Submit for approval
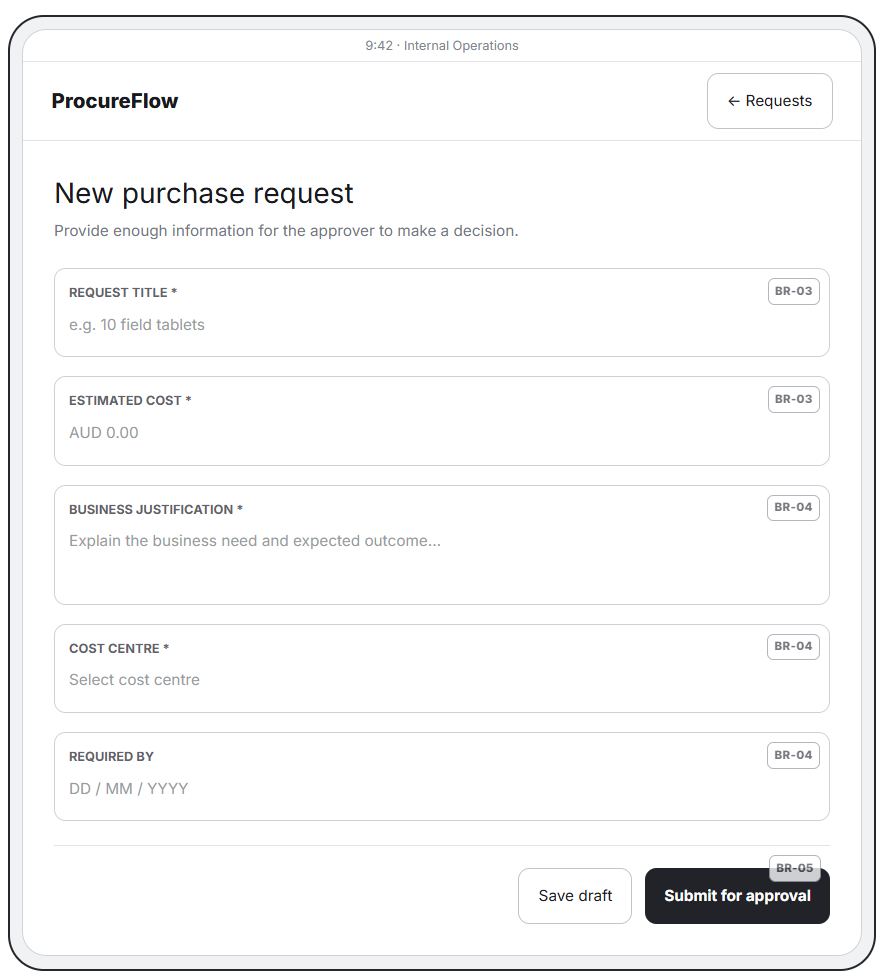The width and height of the screenshot is (882, 976). 737,896
